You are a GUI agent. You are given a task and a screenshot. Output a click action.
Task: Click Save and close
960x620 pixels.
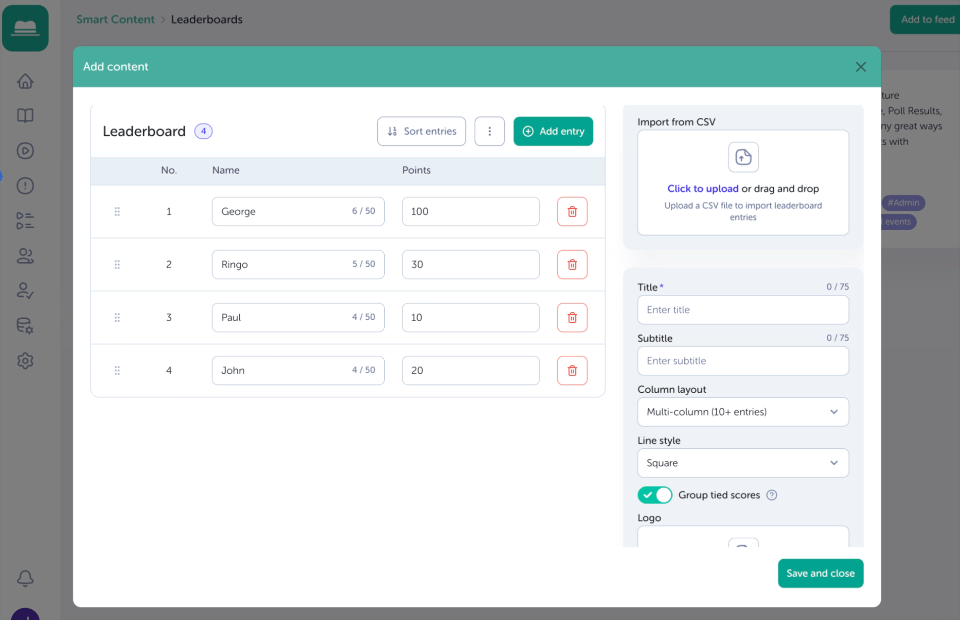[x=820, y=573]
